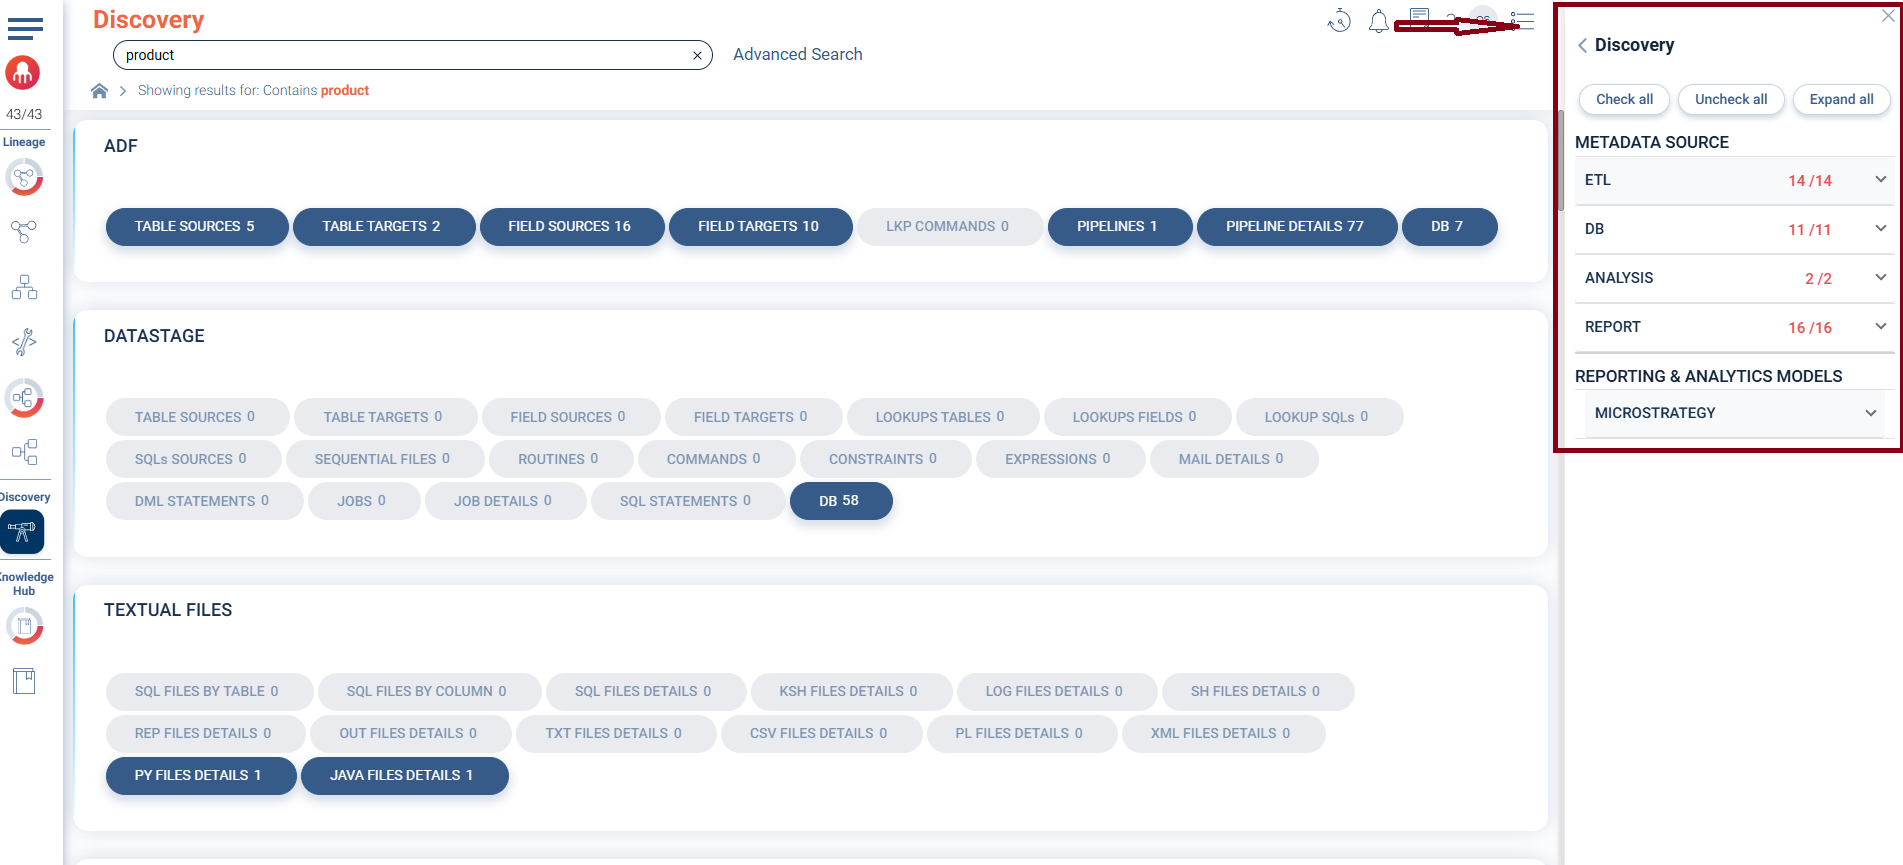Screen dimensions: 1903x865
Task: Click into the product search field
Action: (400, 55)
